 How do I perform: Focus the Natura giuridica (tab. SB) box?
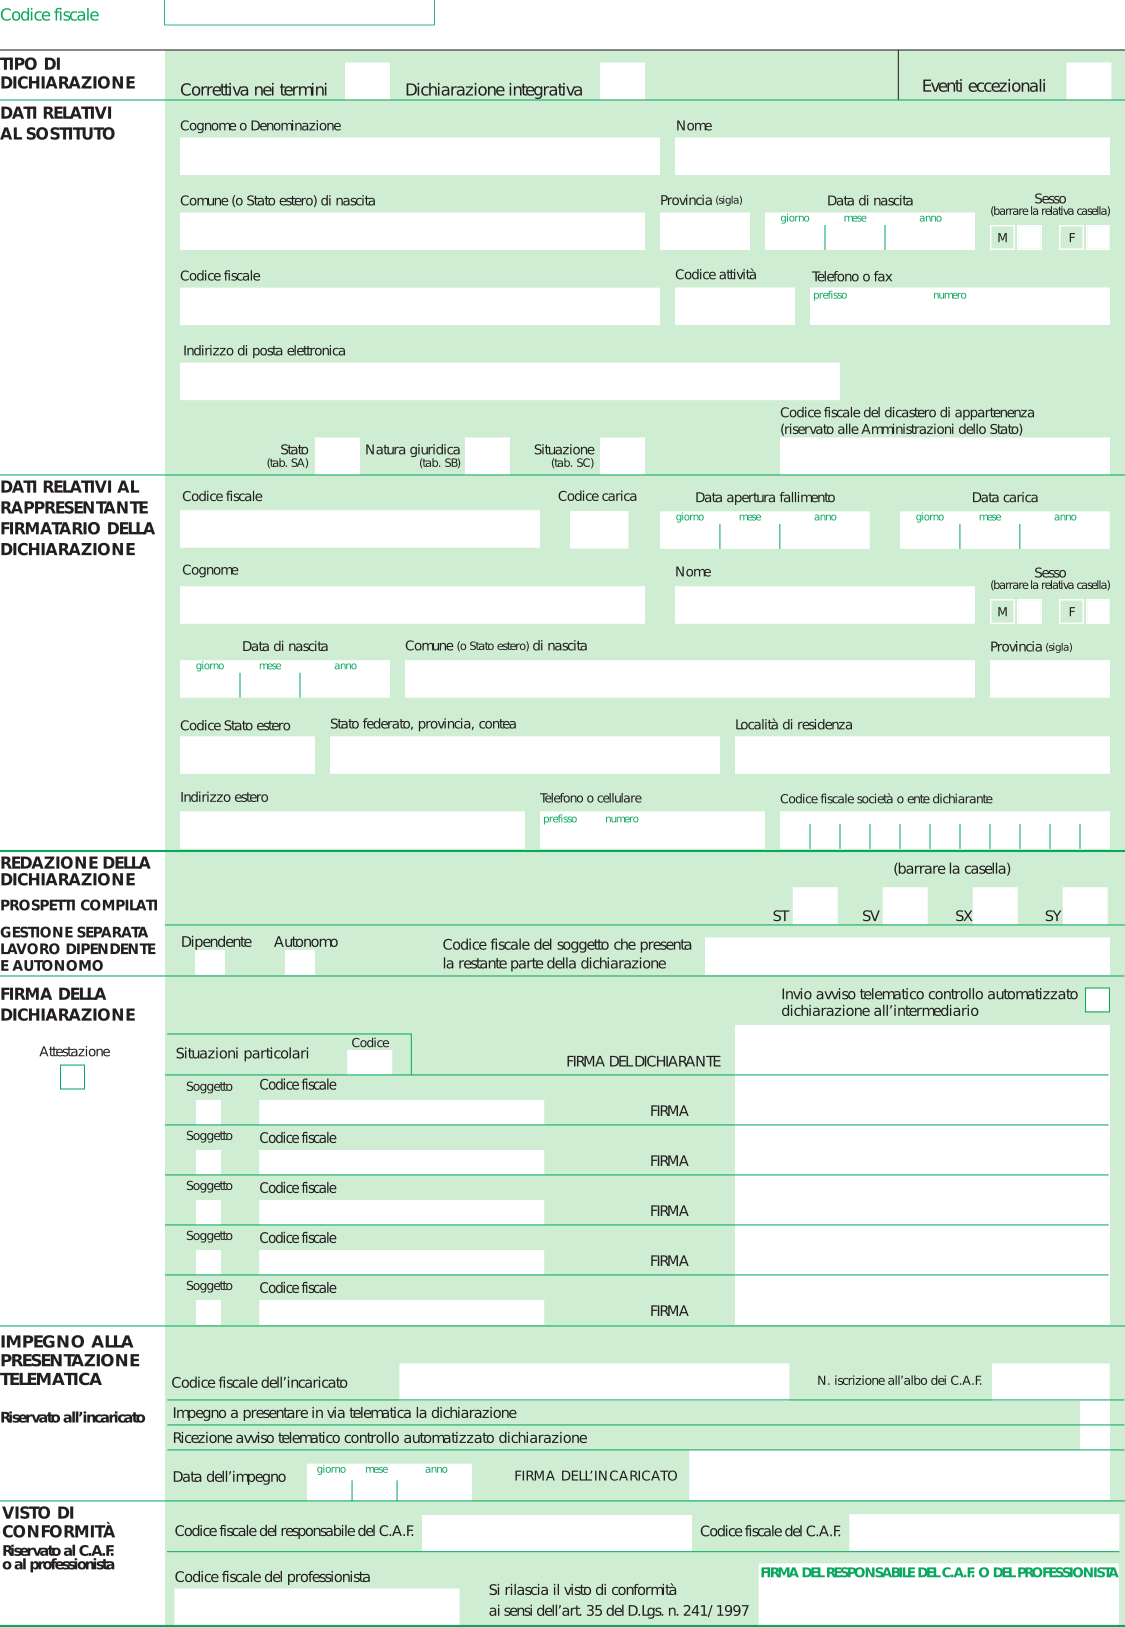[487, 455]
